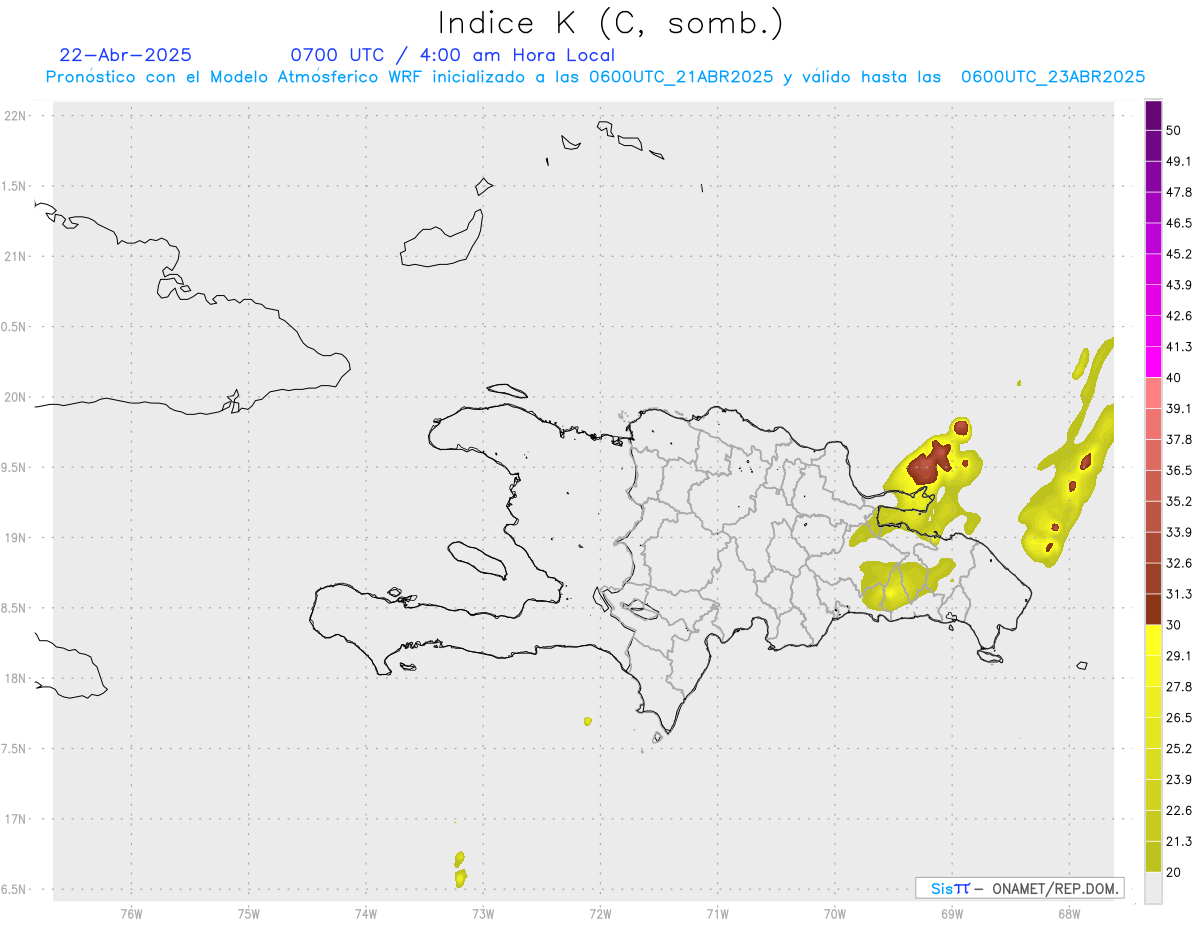Click the latitude label "8.5N"
The height and width of the screenshot is (927, 1200).
tap(14, 608)
